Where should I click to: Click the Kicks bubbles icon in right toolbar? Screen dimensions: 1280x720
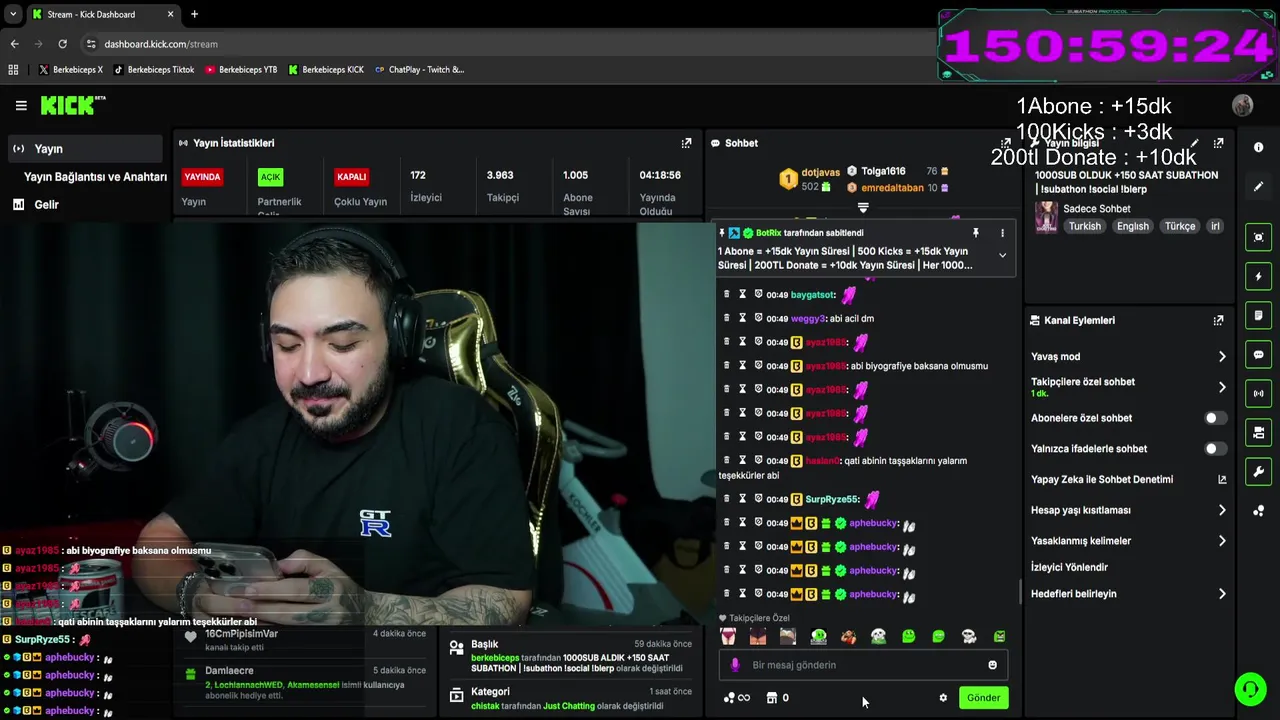[1258, 511]
